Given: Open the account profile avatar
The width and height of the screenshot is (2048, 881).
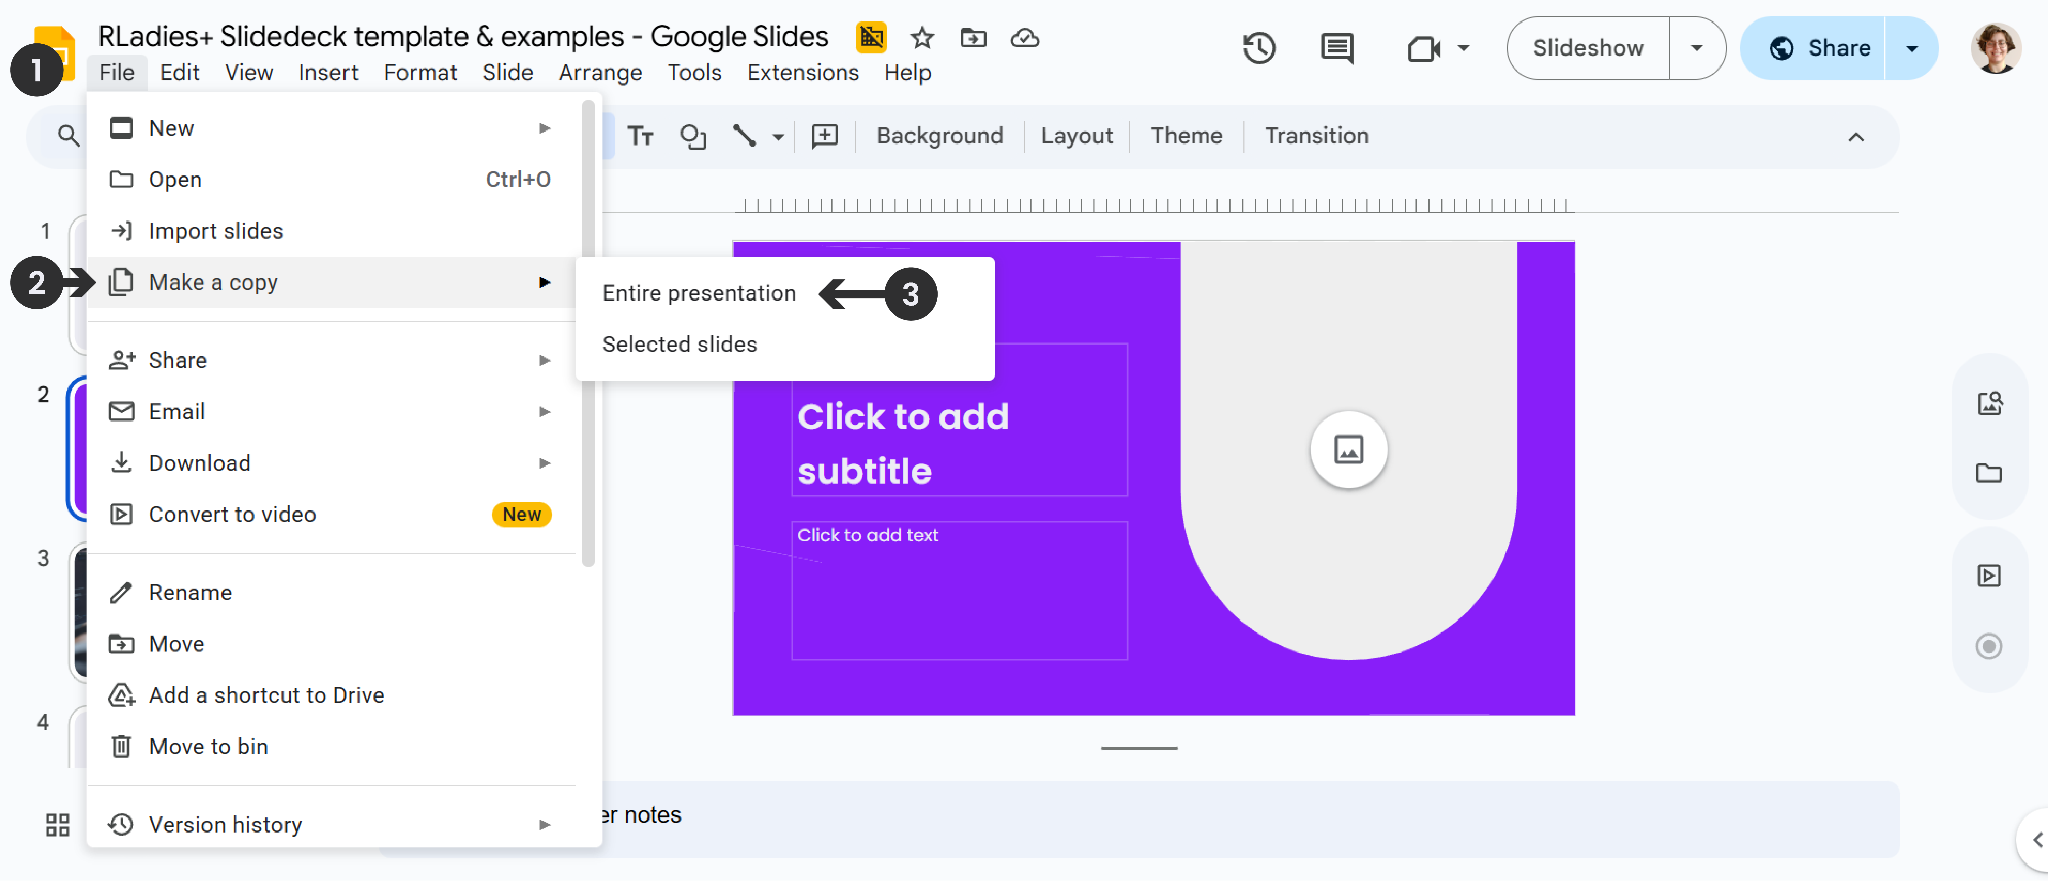Looking at the screenshot, I should [x=1996, y=48].
